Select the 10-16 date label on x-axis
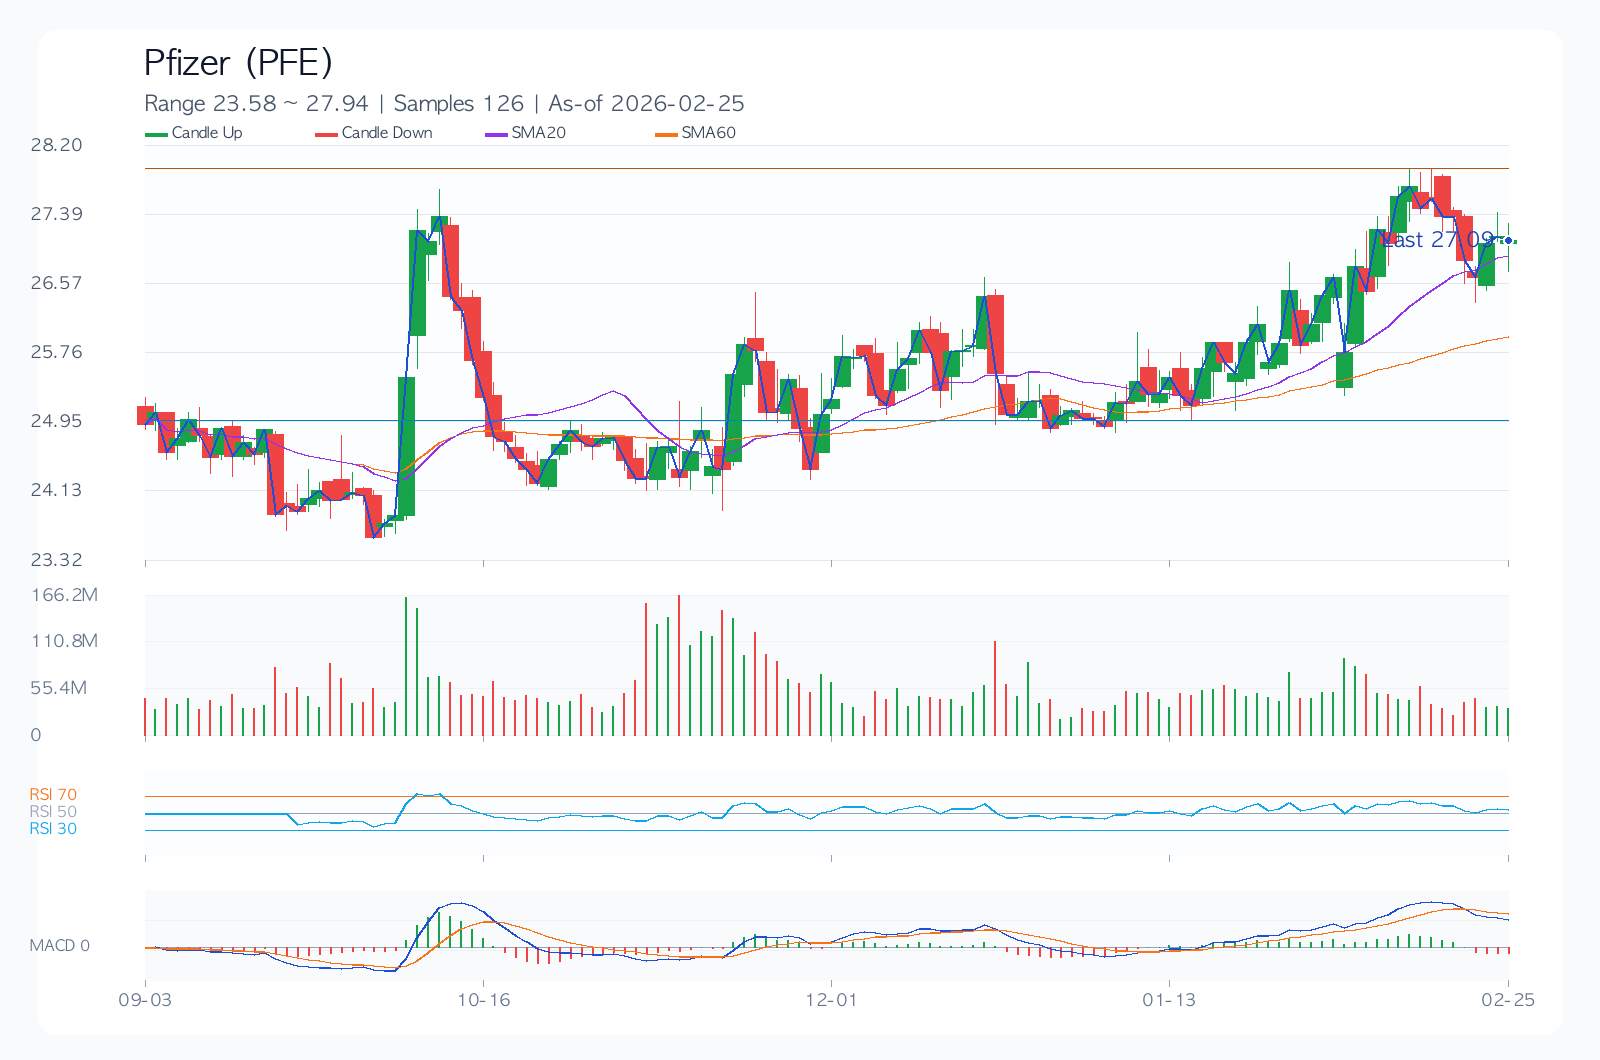Screen dimensions: 1600x1060 [484, 1000]
